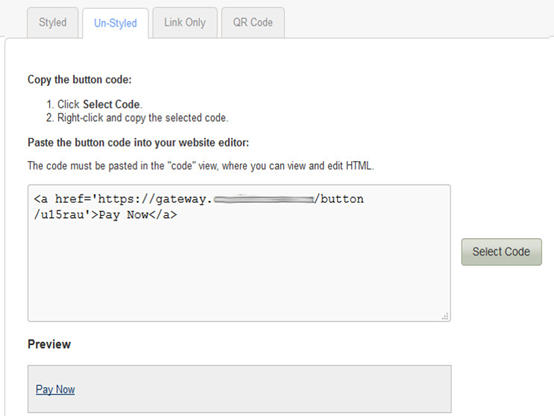The image size is (554, 416).
Task: Click the word 'HTML' in the instructions
Action: coord(358,165)
